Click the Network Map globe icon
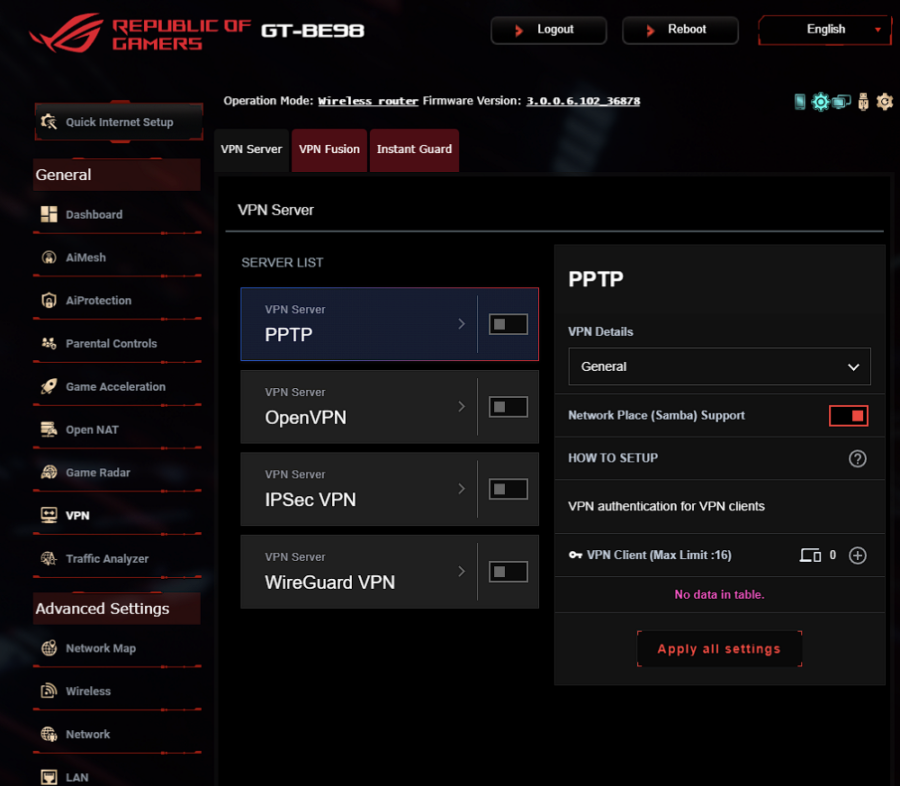900x786 pixels. (x=49, y=648)
